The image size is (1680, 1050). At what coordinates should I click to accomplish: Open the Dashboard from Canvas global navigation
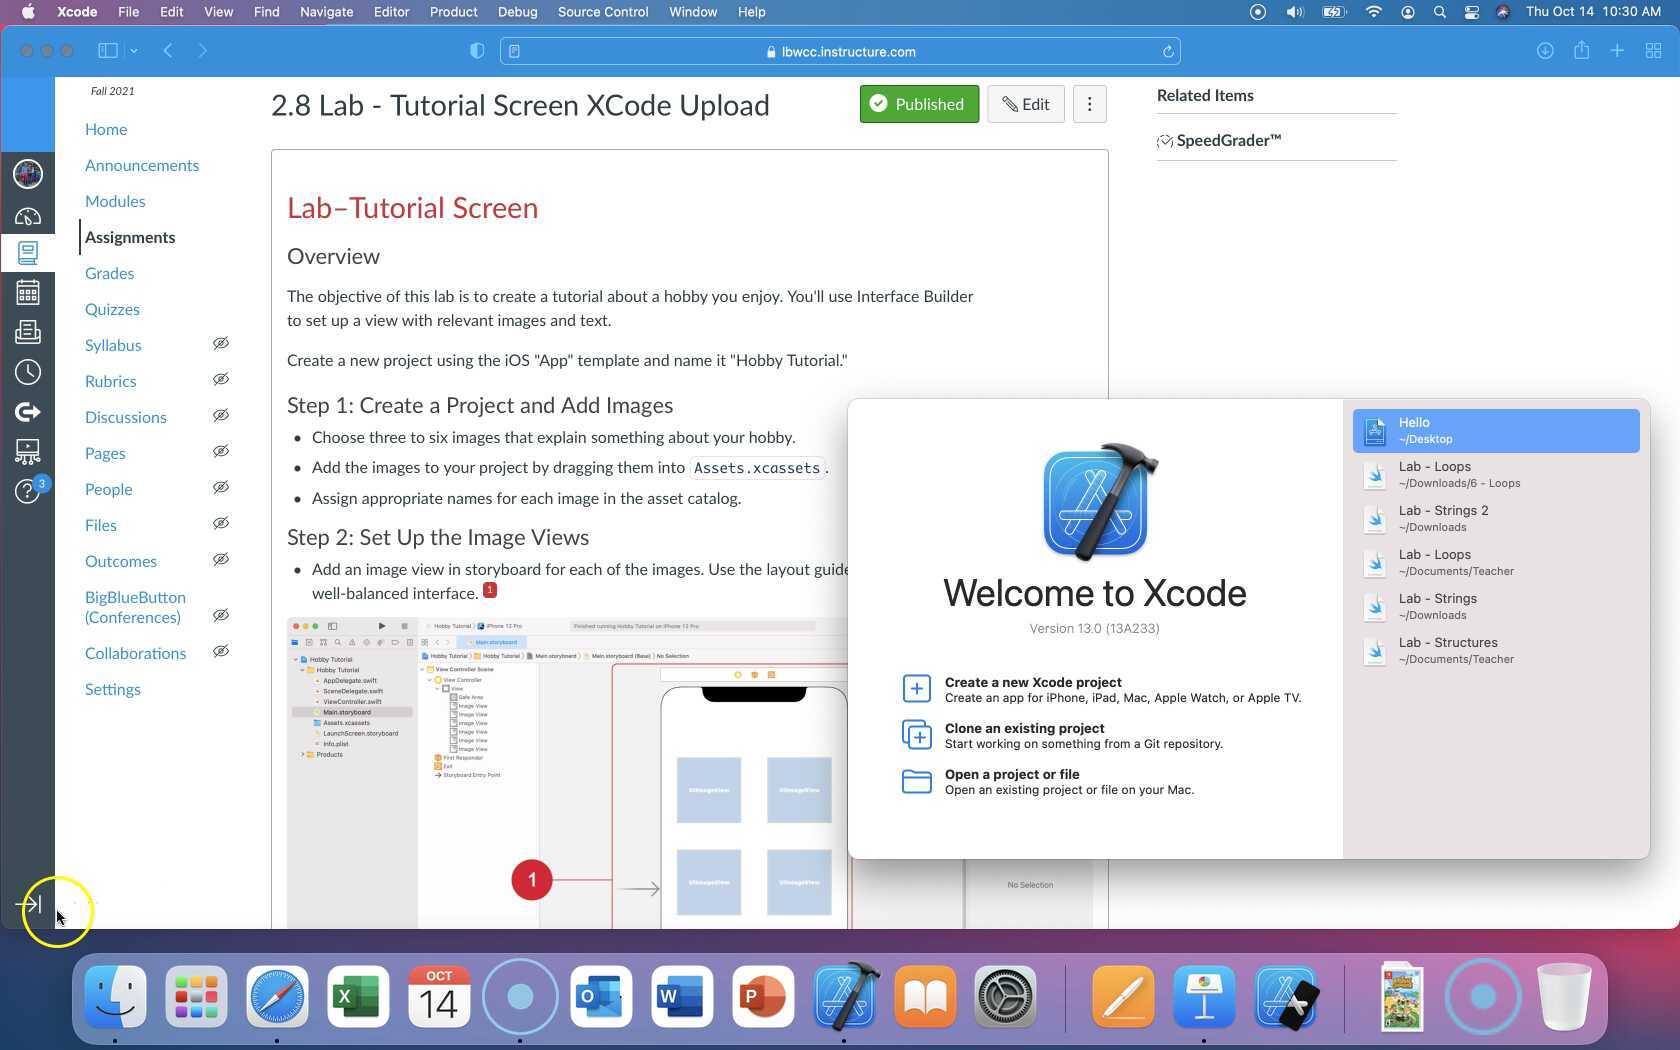click(28, 217)
